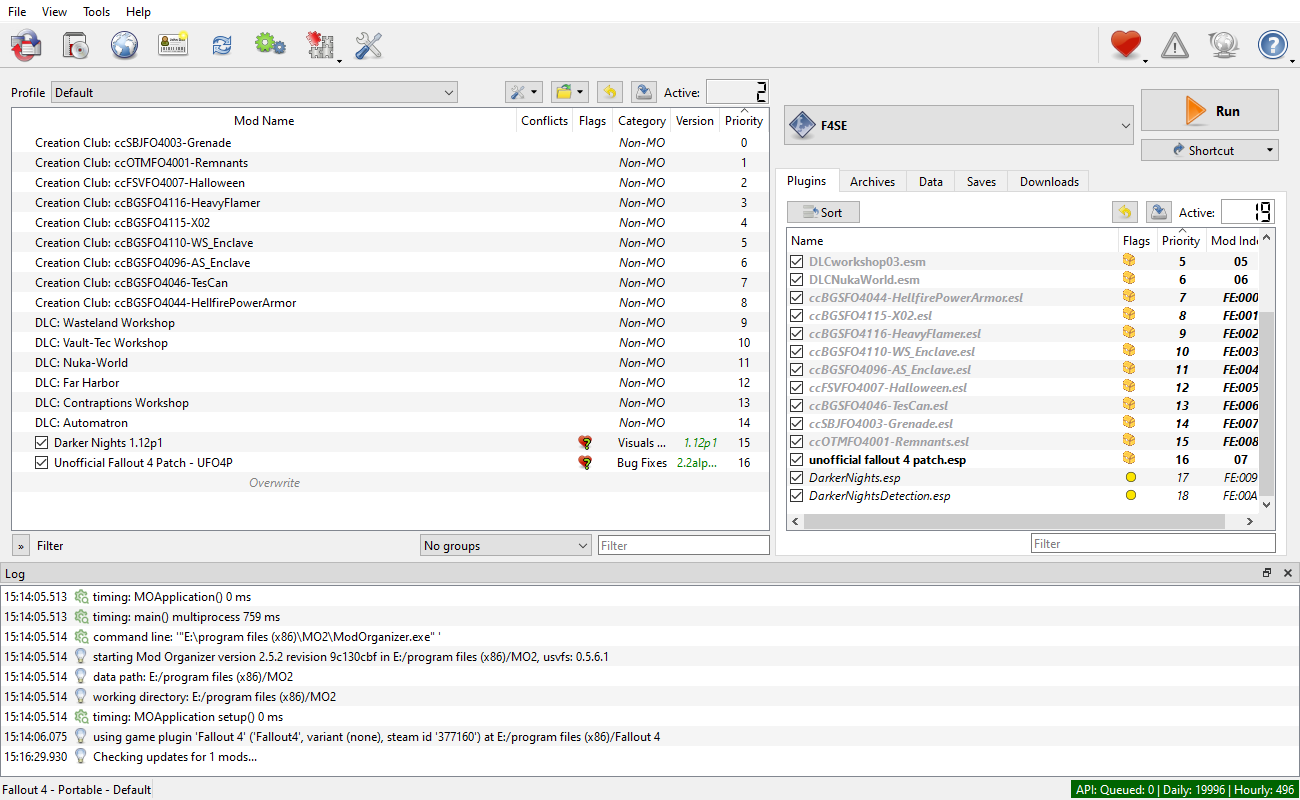Click the Refresh toolbar icon
The image size is (1300, 800).
pyautogui.click(x=221, y=45)
